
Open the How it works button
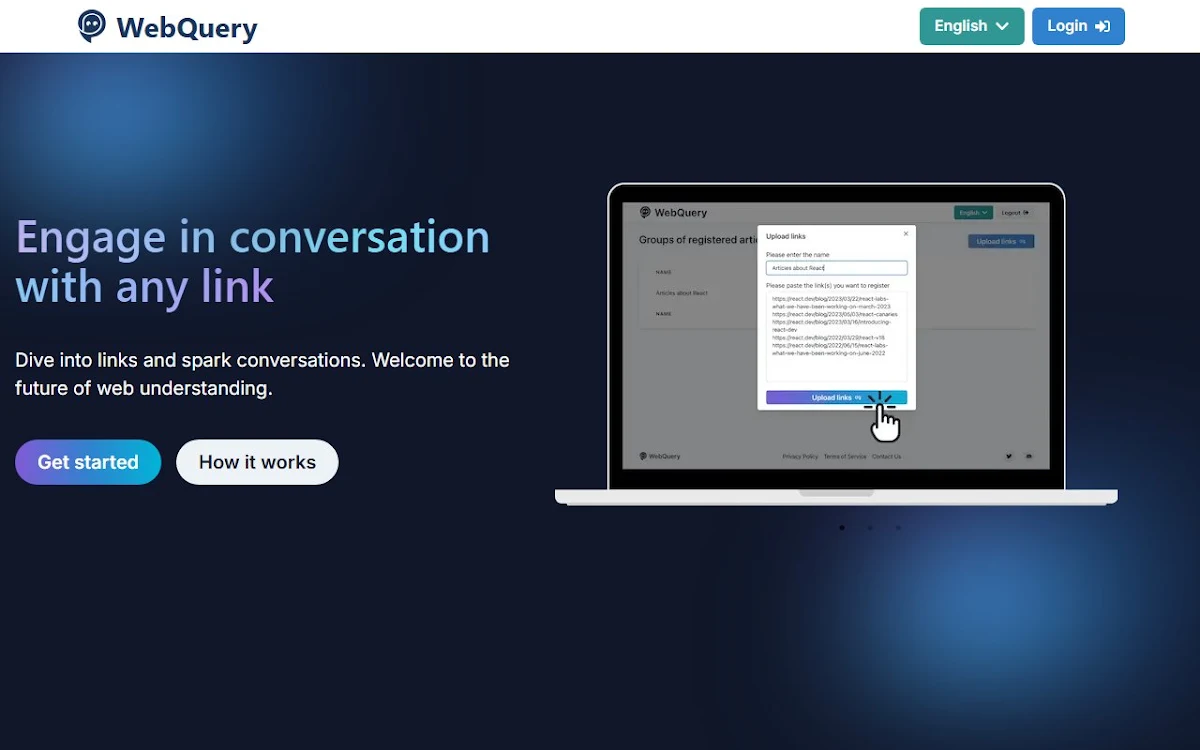[x=257, y=462]
